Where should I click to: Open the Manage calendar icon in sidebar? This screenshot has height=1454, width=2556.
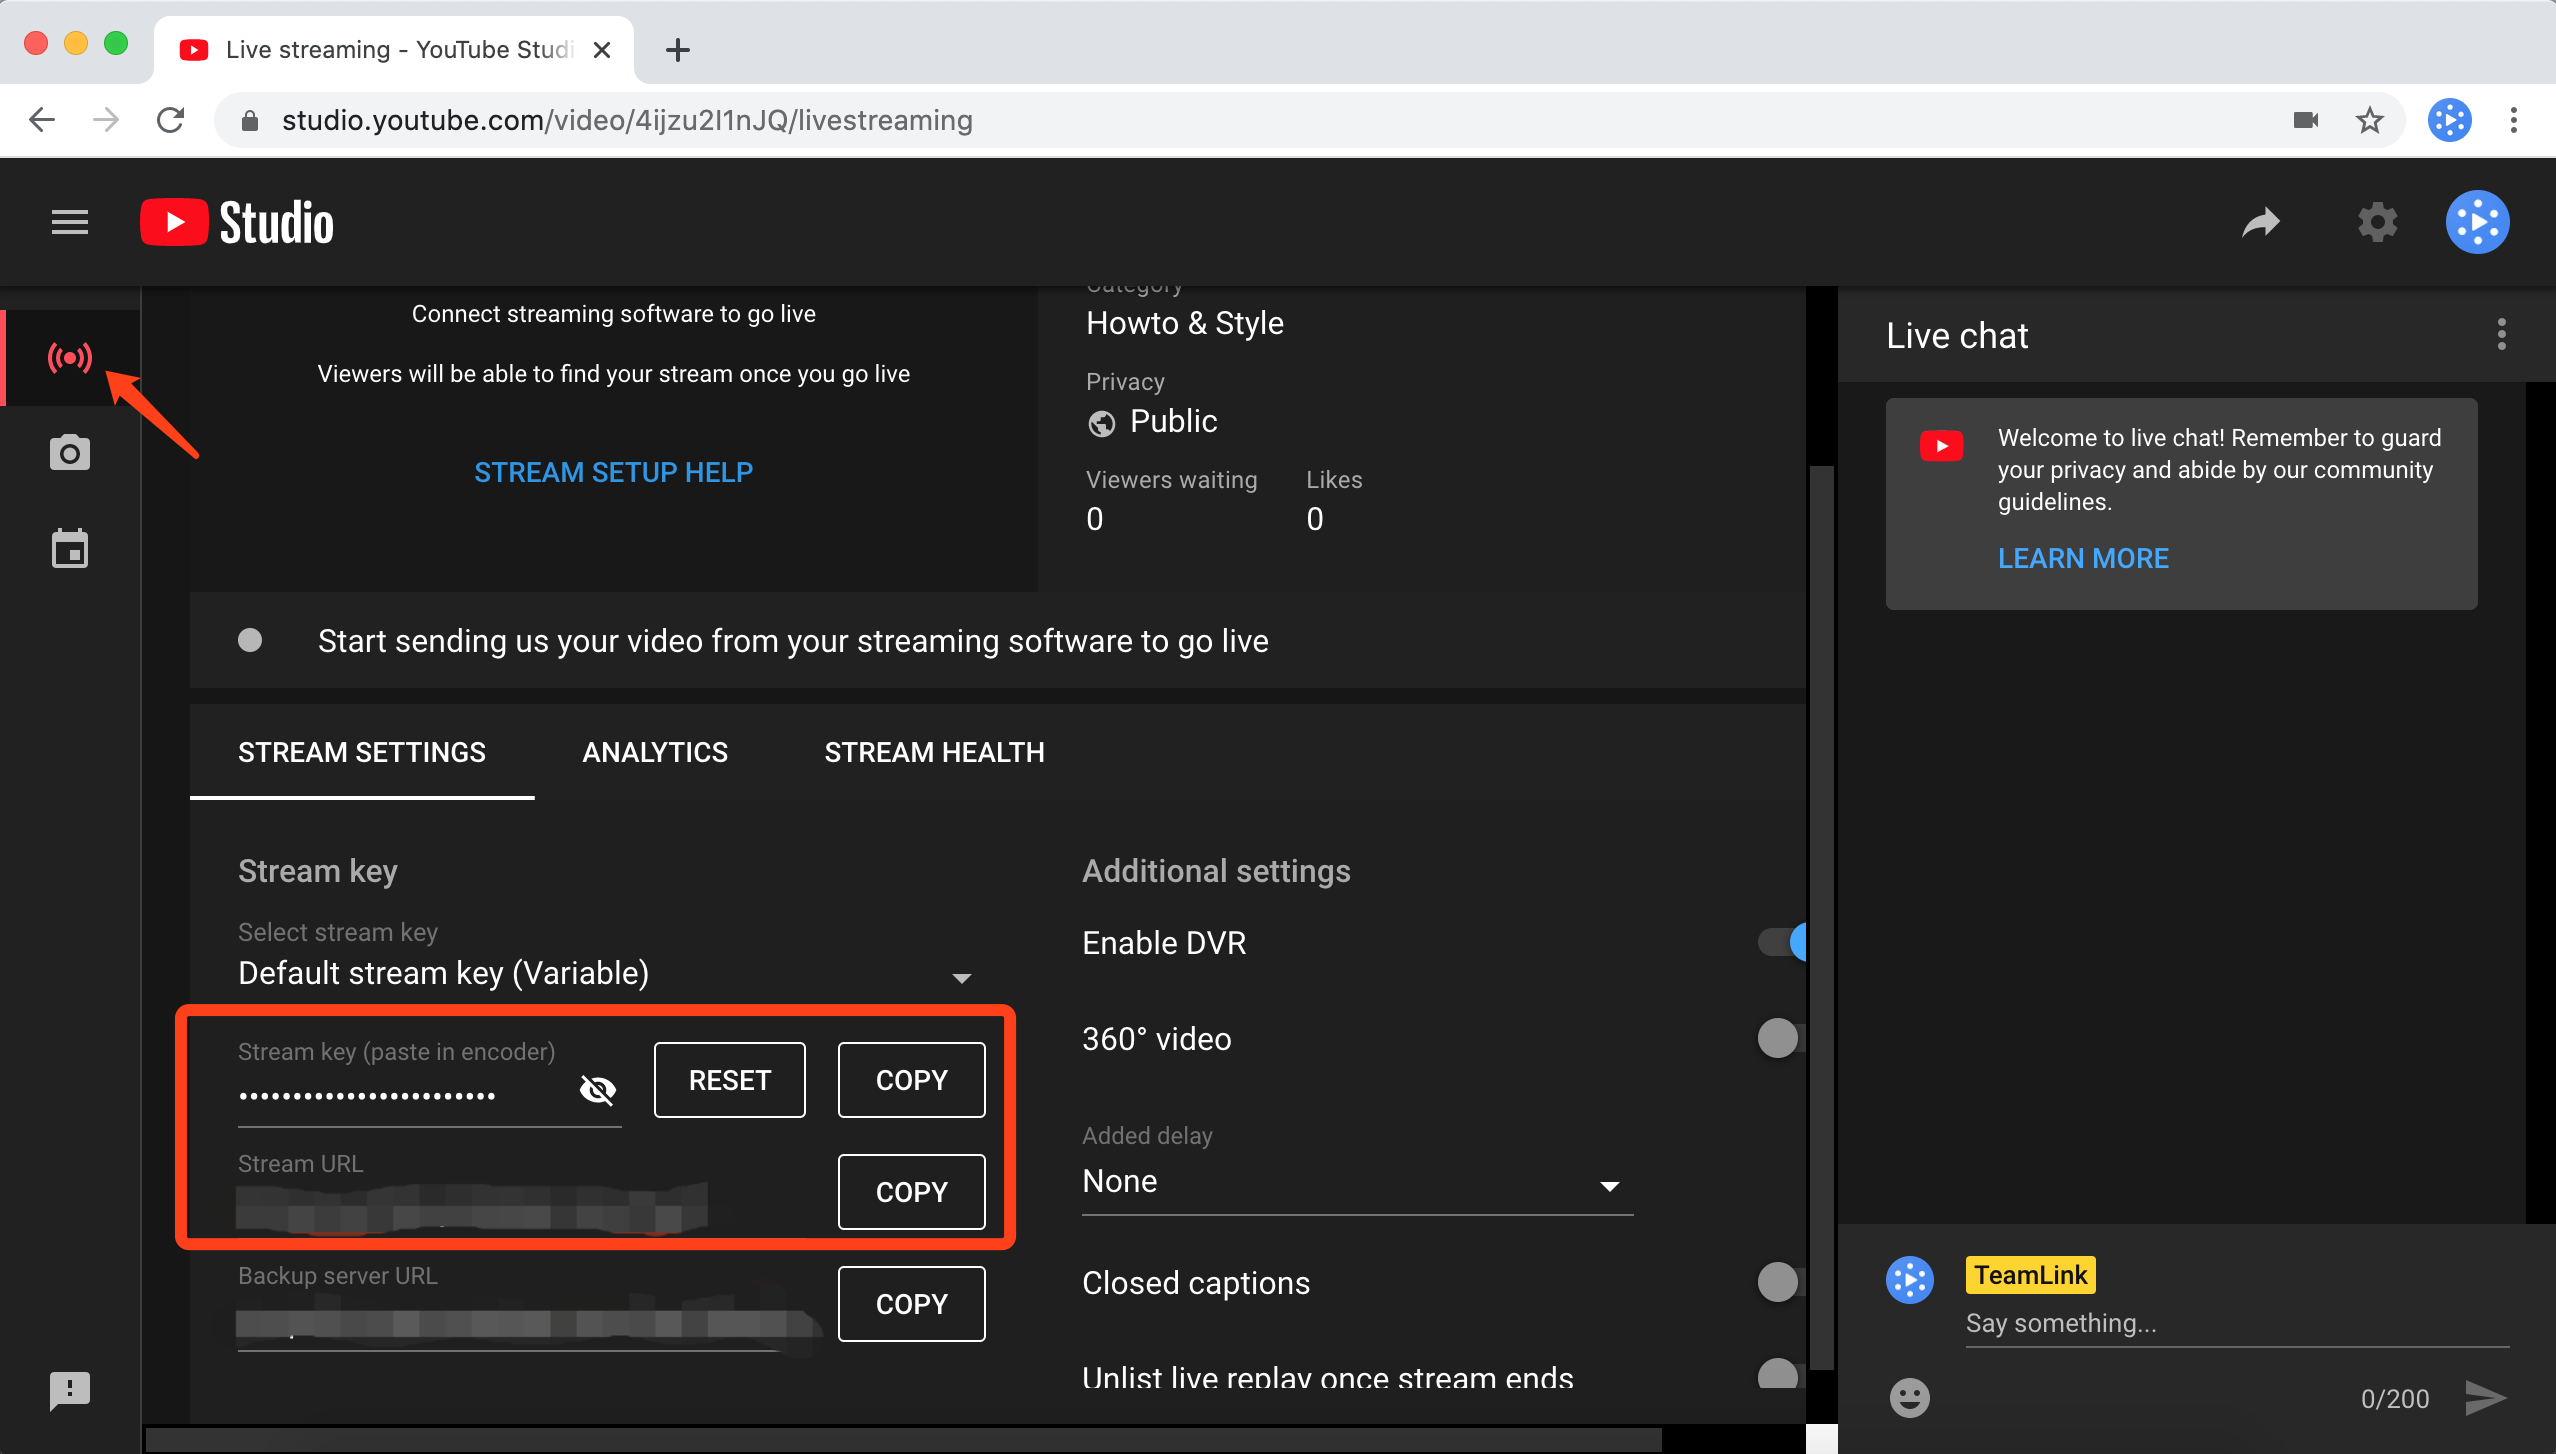70,549
